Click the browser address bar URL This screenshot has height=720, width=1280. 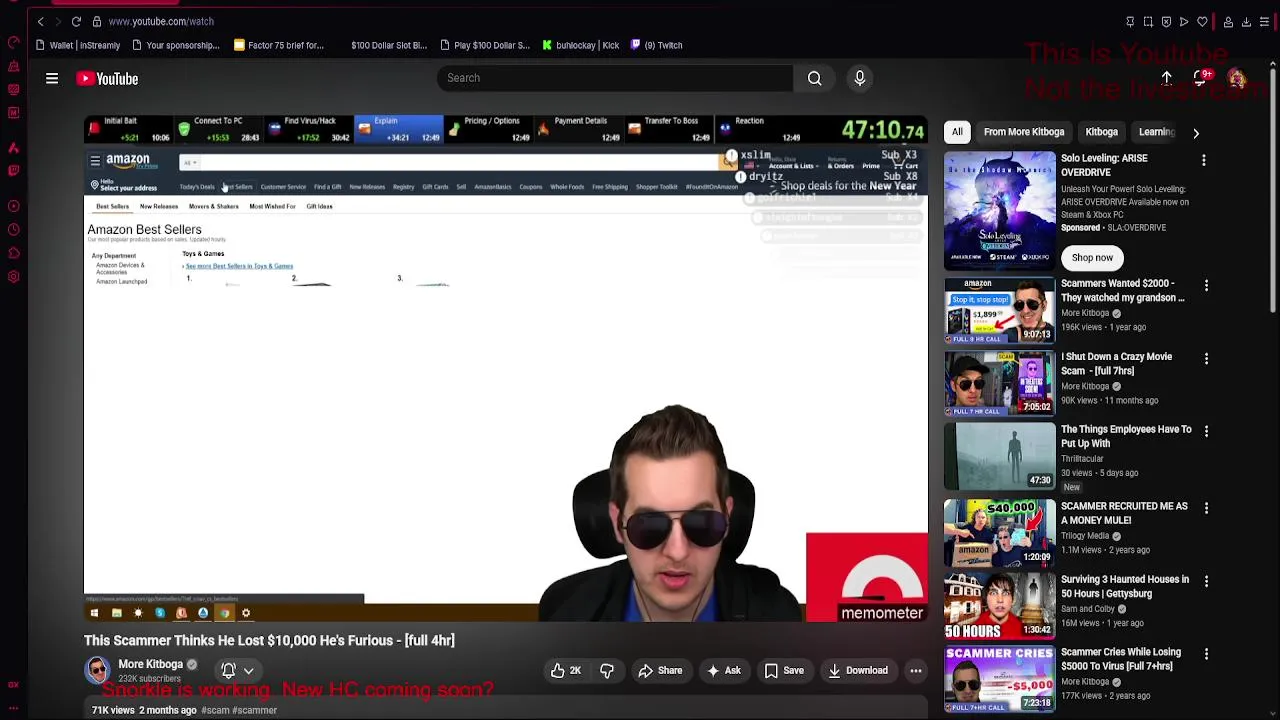click(x=161, y=21)
